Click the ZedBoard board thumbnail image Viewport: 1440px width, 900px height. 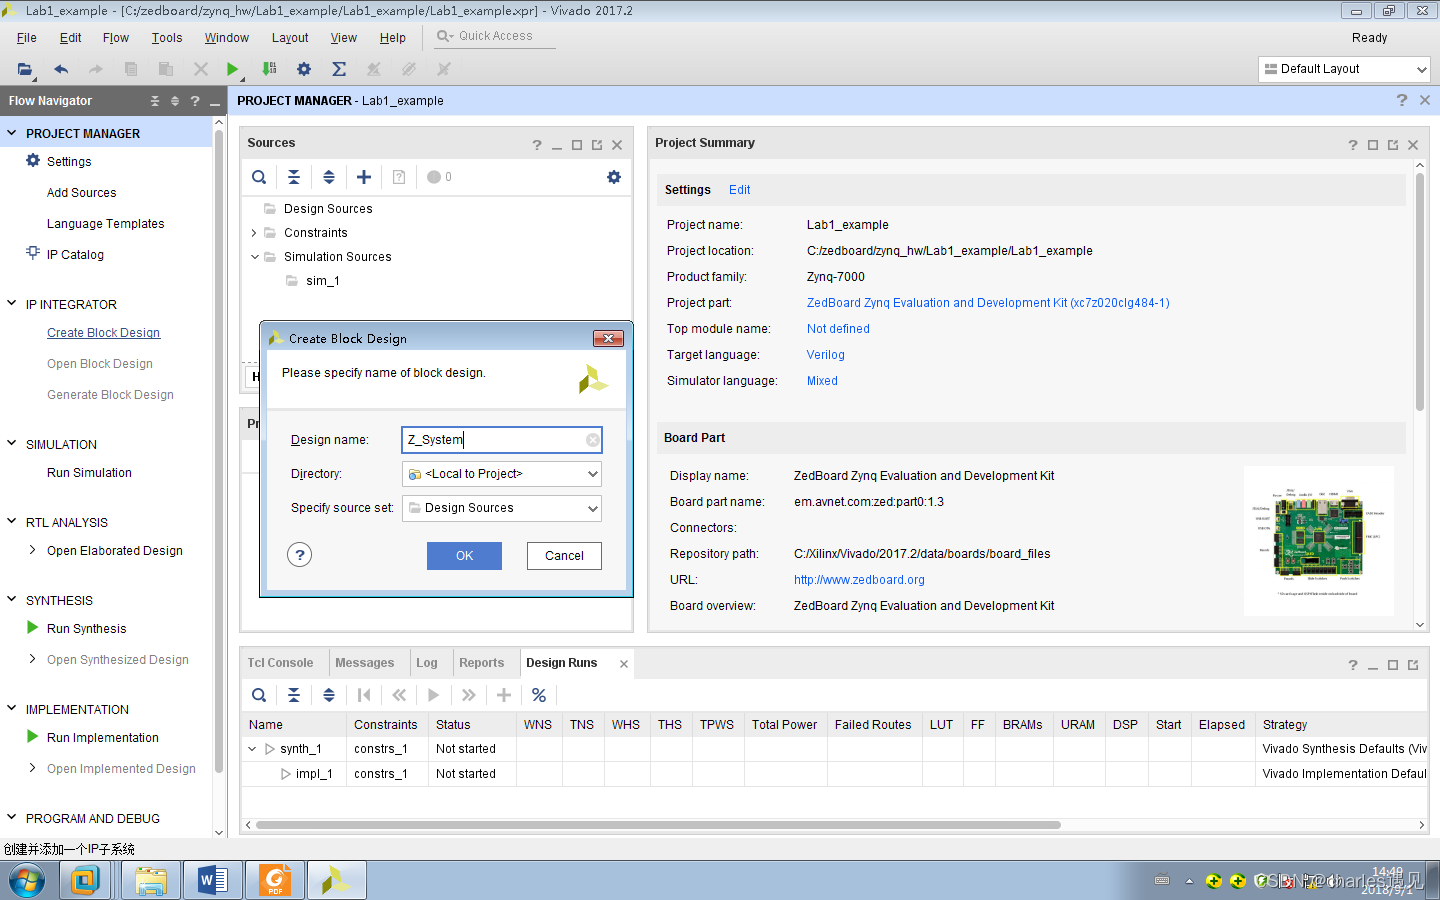click(x=1319, y=540)
